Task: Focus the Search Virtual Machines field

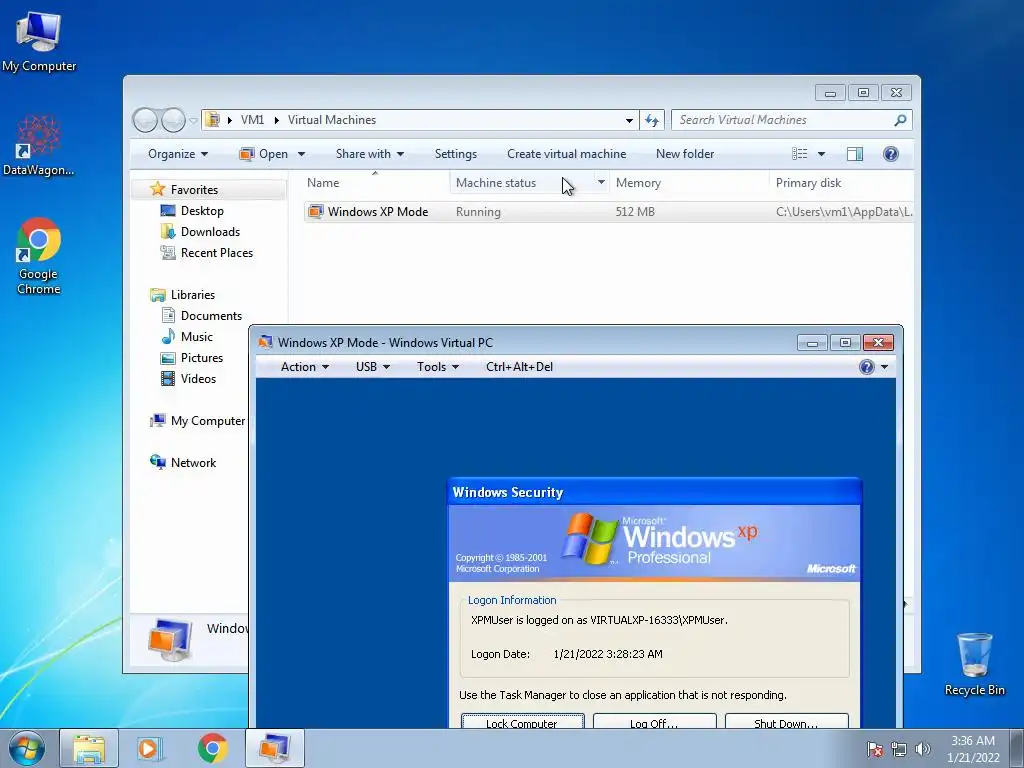Action: tap(782, 120)
